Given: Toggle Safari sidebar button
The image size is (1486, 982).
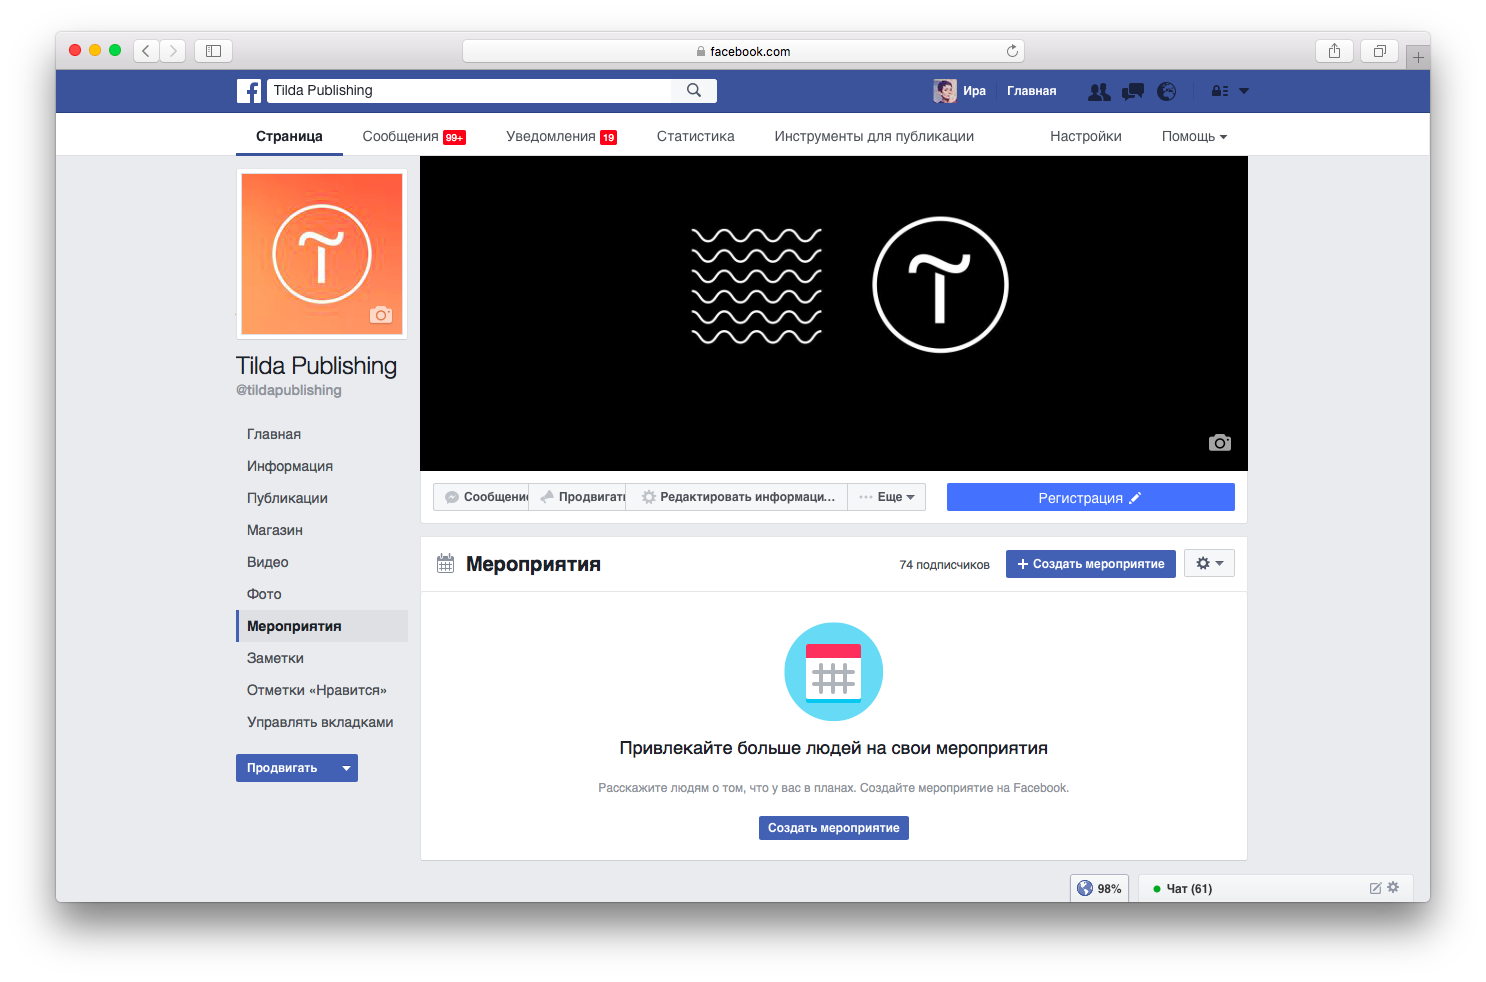Looking at the screenshot, I should pyautogui.click(x=213, y=50).
